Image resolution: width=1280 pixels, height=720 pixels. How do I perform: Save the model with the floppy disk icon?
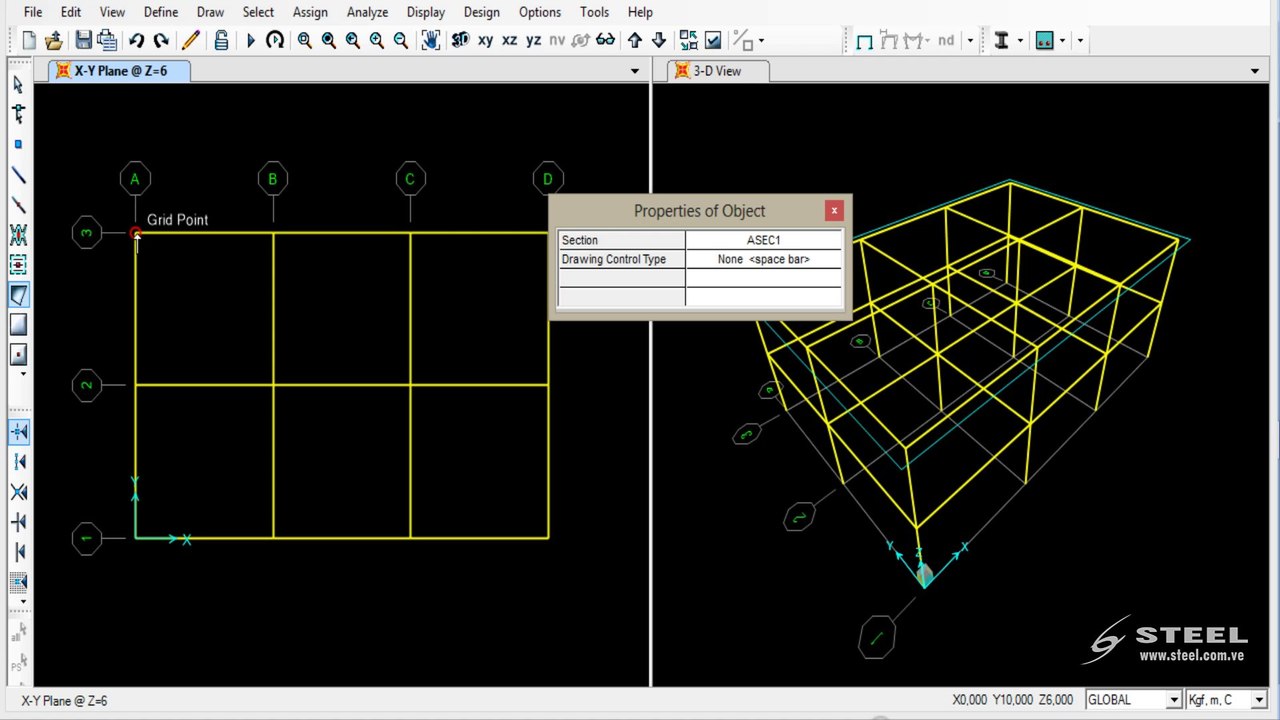pyautogui.click(x=84, y=41)
